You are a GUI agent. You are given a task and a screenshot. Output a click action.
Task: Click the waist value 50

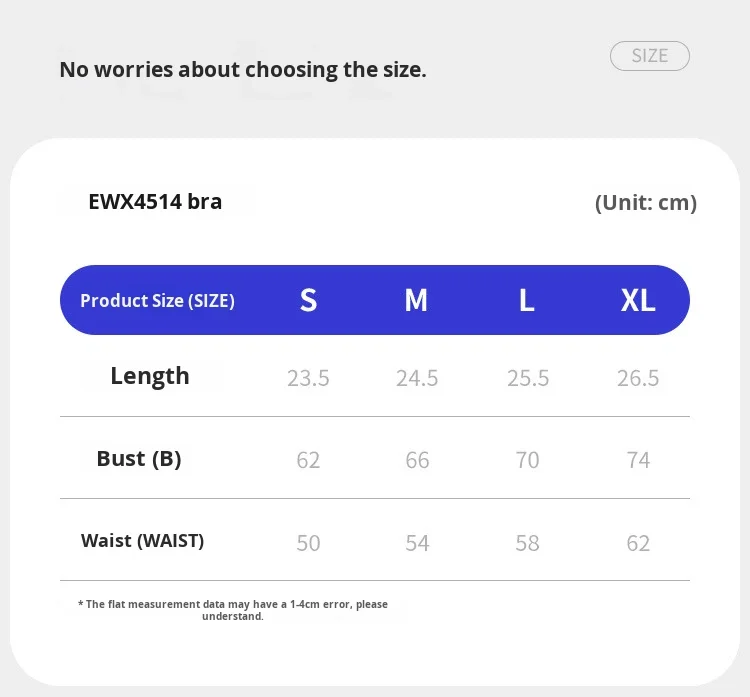pos(308,543)
